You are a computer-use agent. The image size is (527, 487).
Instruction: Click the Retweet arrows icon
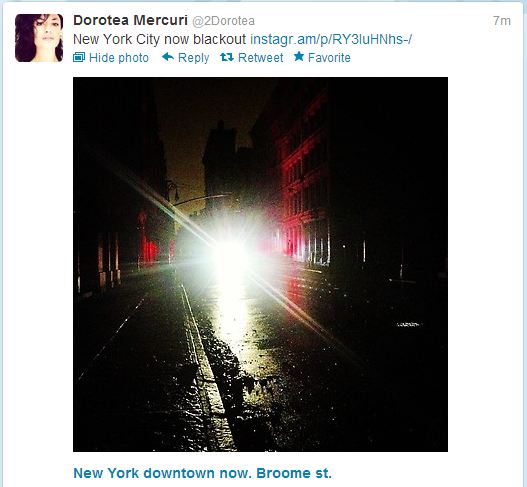pos(227,57)
